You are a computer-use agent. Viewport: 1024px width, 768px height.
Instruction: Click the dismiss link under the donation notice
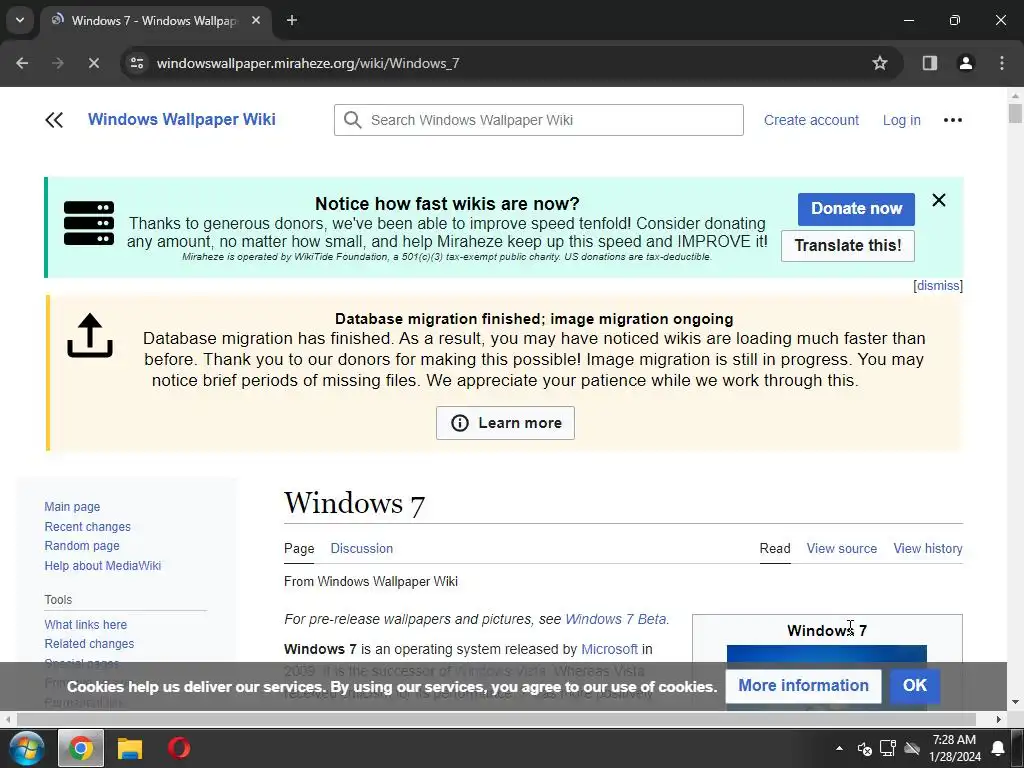[x=938, y=286]
